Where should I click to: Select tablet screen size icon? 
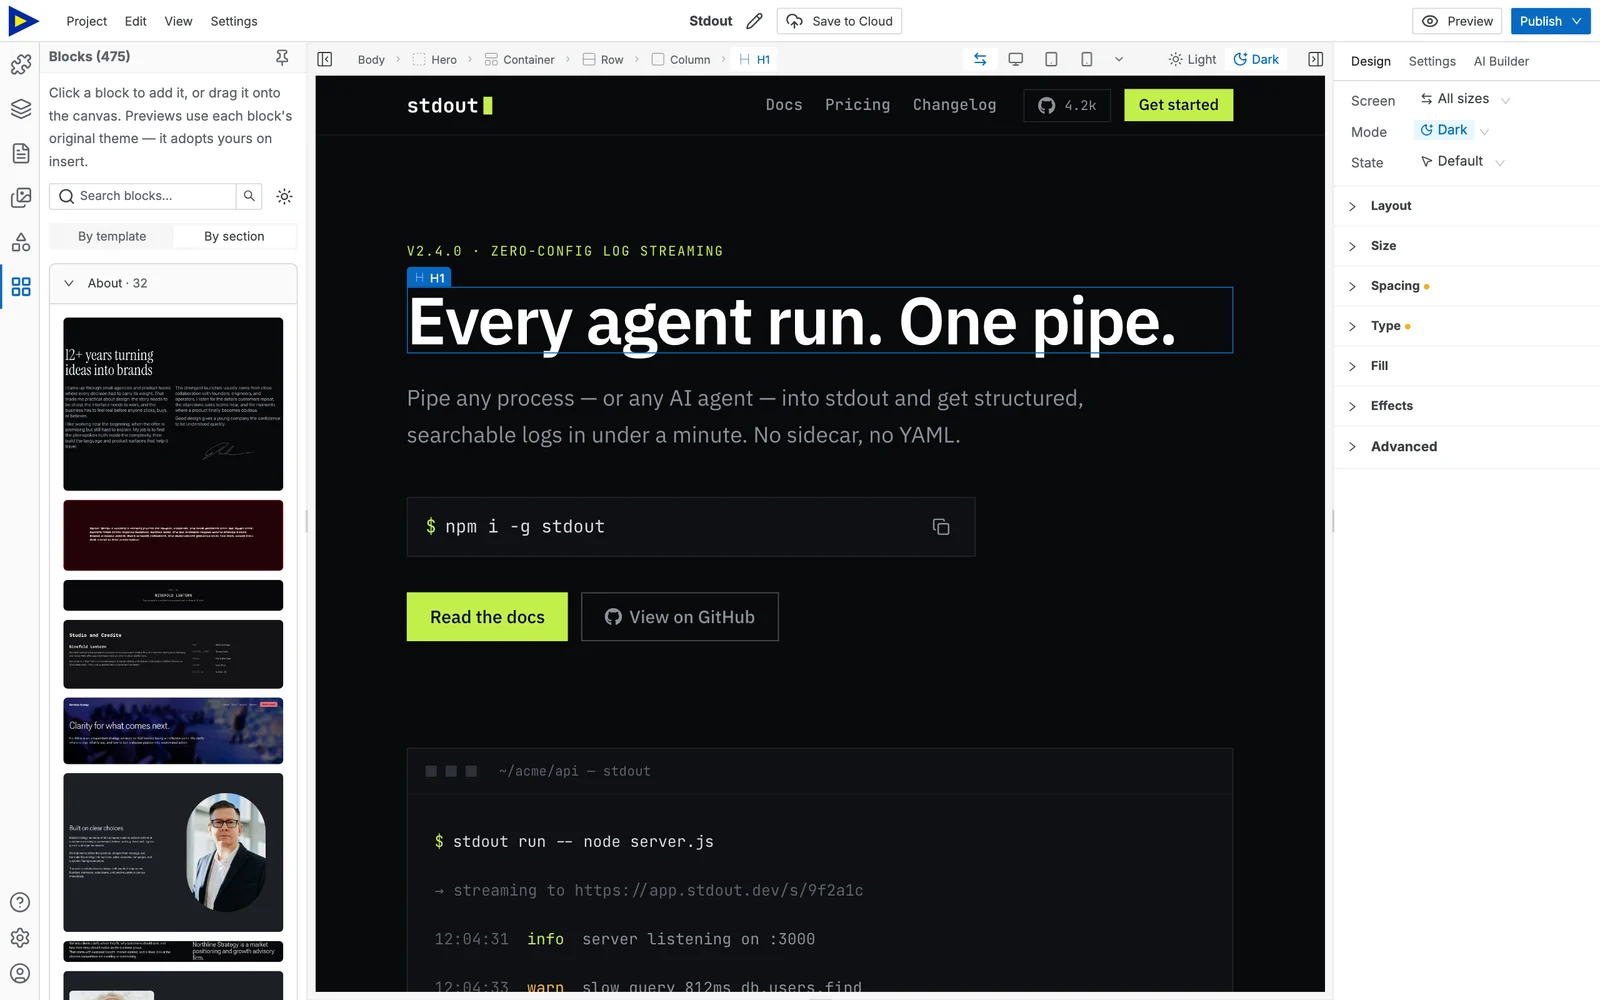1051,60
